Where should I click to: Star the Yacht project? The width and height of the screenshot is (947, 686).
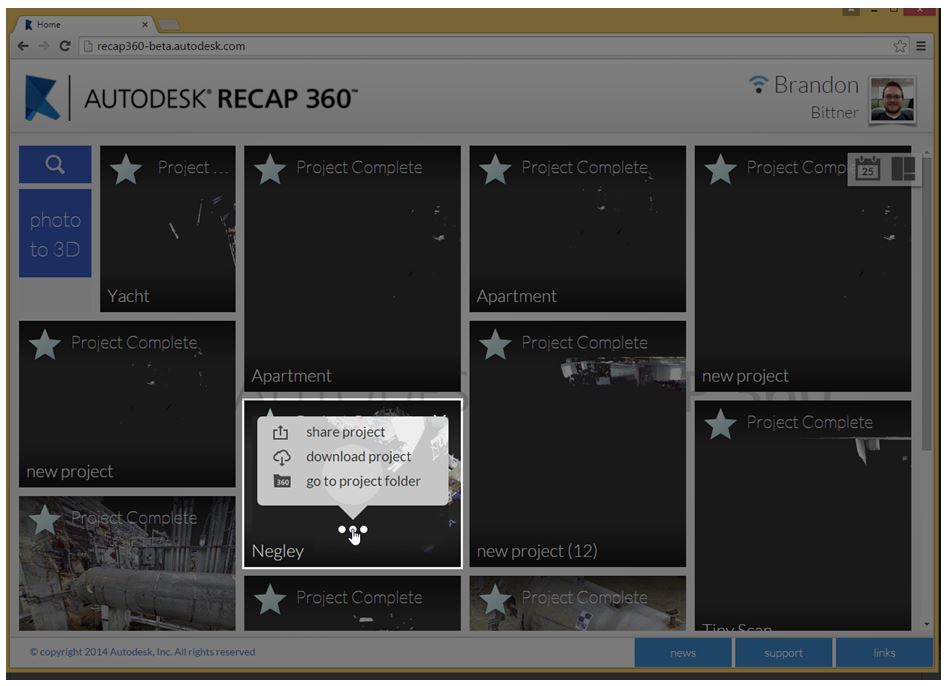click(x=126, y=169)
